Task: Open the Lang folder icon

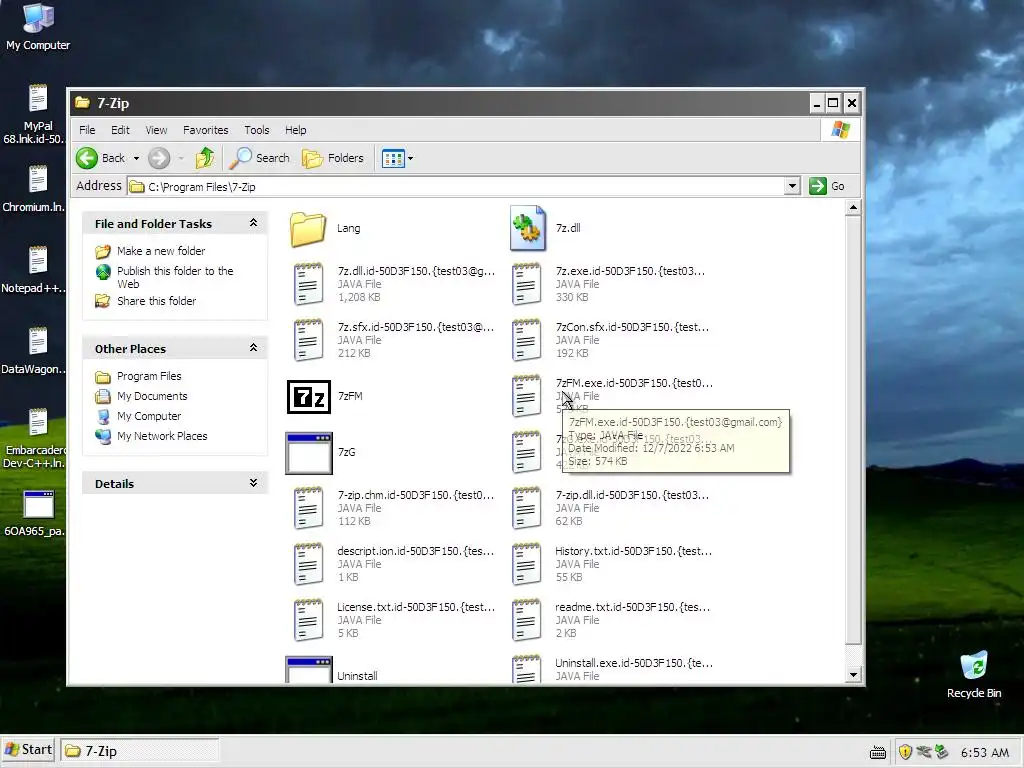Action: tap(308, 229)
